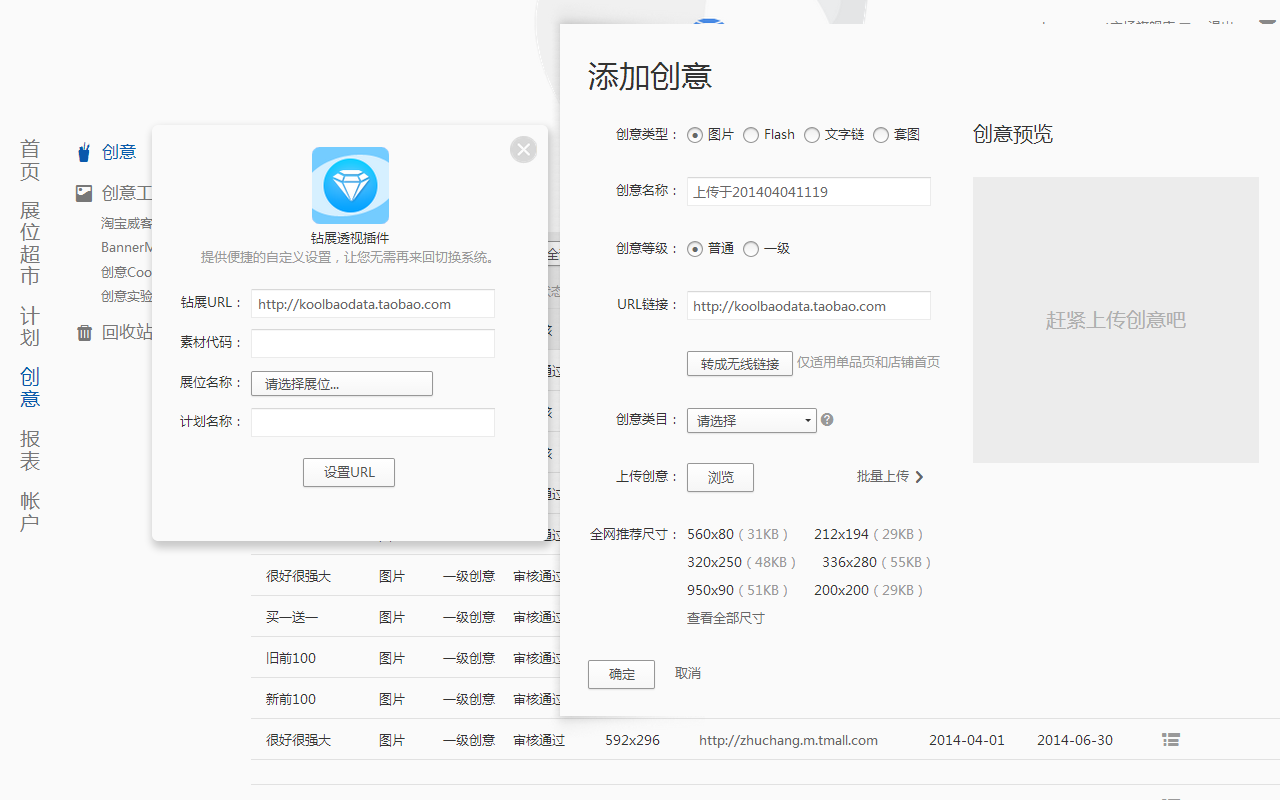The height and width of the screenshot is (800, 1280).
Task: Edit the URL链接 text field
Action: [x=809, y=306]
